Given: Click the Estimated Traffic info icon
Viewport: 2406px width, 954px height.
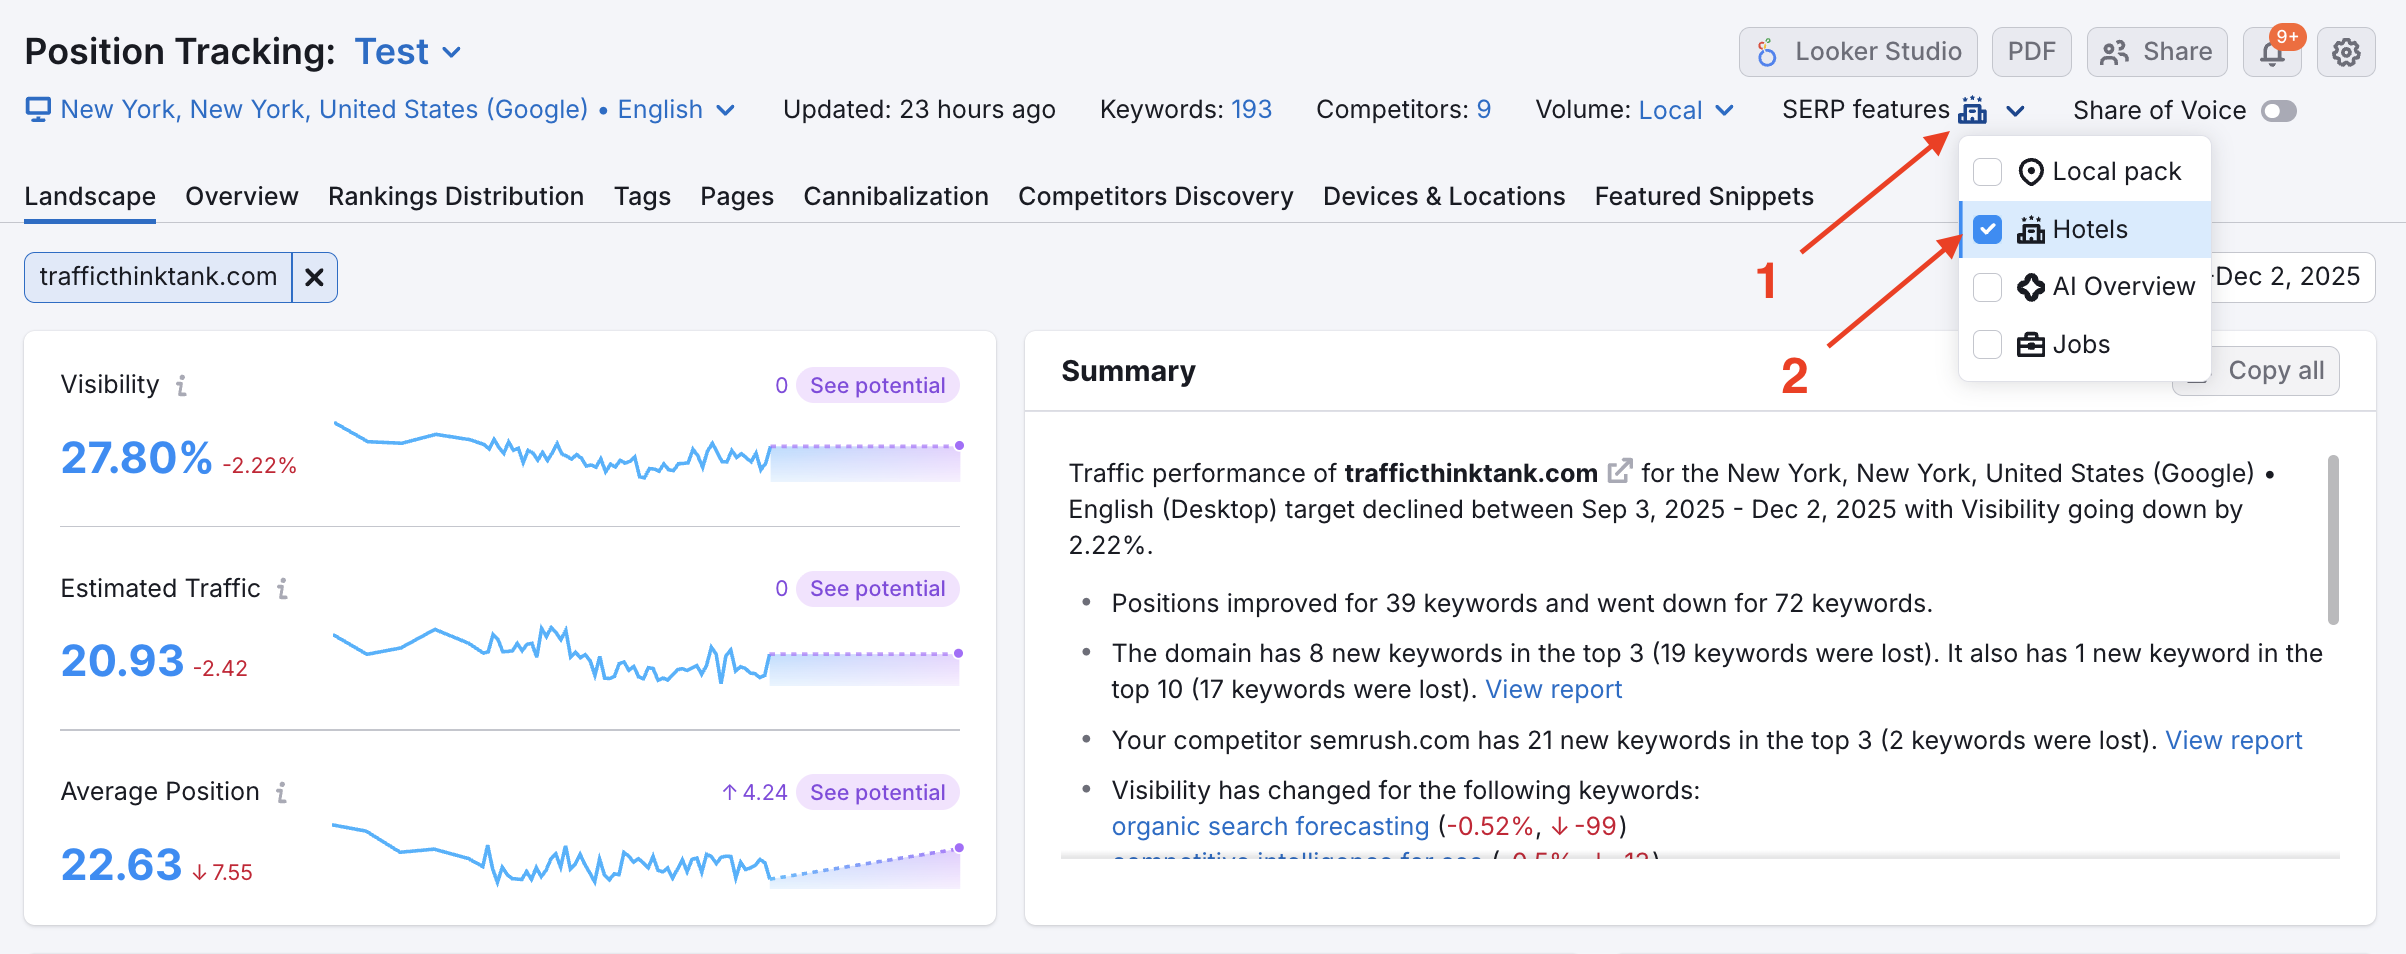Looking at the screenshot, I should (283, 589).
